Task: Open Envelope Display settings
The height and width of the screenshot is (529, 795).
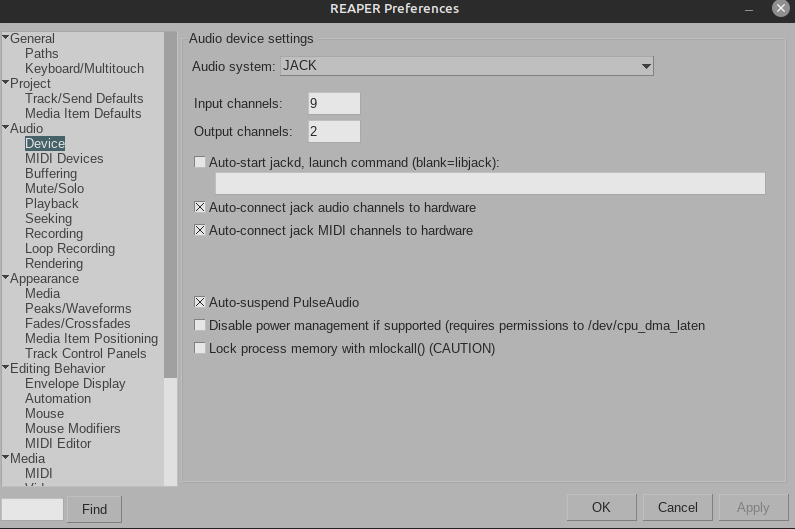Action: coord(75,383)
